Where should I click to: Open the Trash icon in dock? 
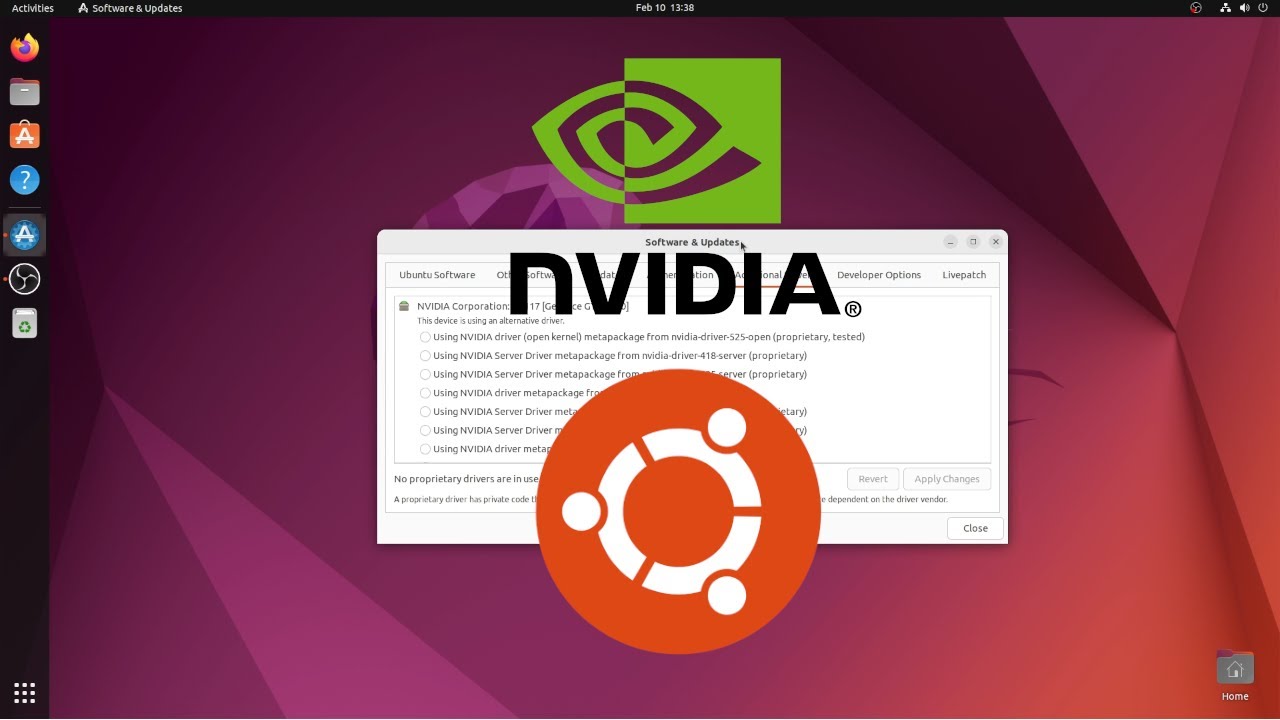tap(25, 323)
